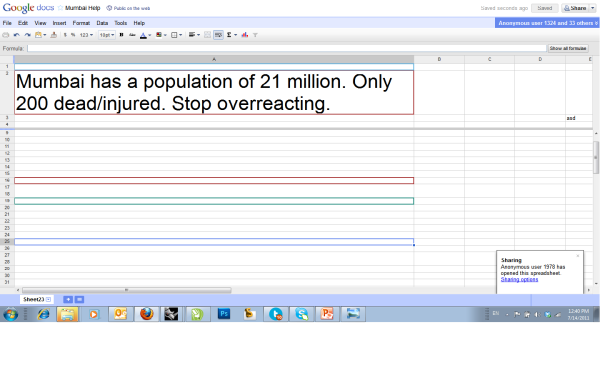Open Internet Explorer from the taskbar
Screen dimensions: 600x375
[x=43, y=315]
